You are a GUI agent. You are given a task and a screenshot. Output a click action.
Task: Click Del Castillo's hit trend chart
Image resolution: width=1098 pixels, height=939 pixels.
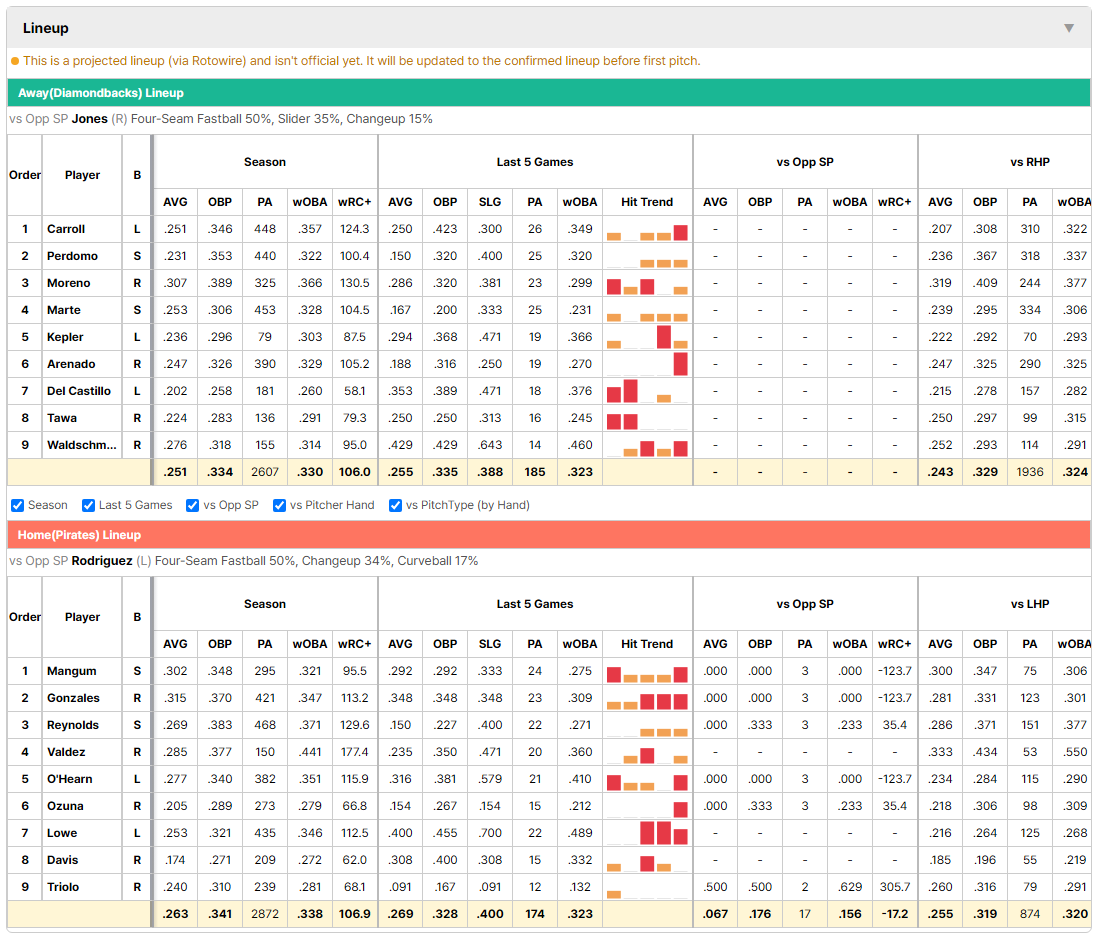point(647,391)
